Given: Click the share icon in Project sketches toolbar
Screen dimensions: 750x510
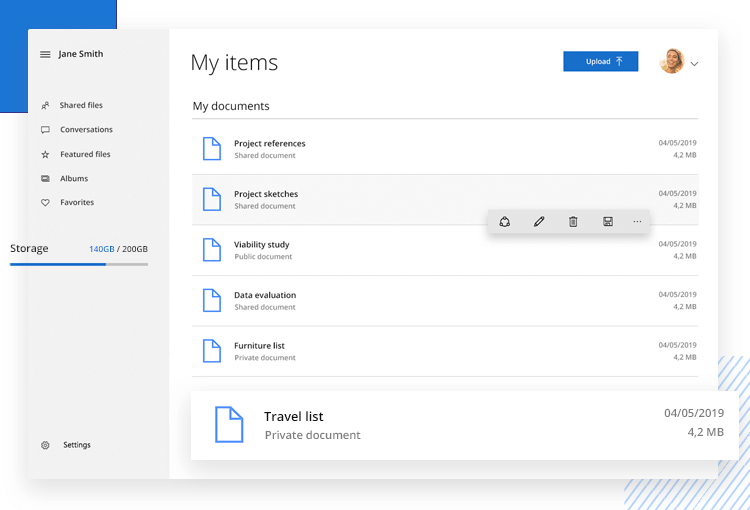Looking at the screenshot, I should (x=505, y=222).
